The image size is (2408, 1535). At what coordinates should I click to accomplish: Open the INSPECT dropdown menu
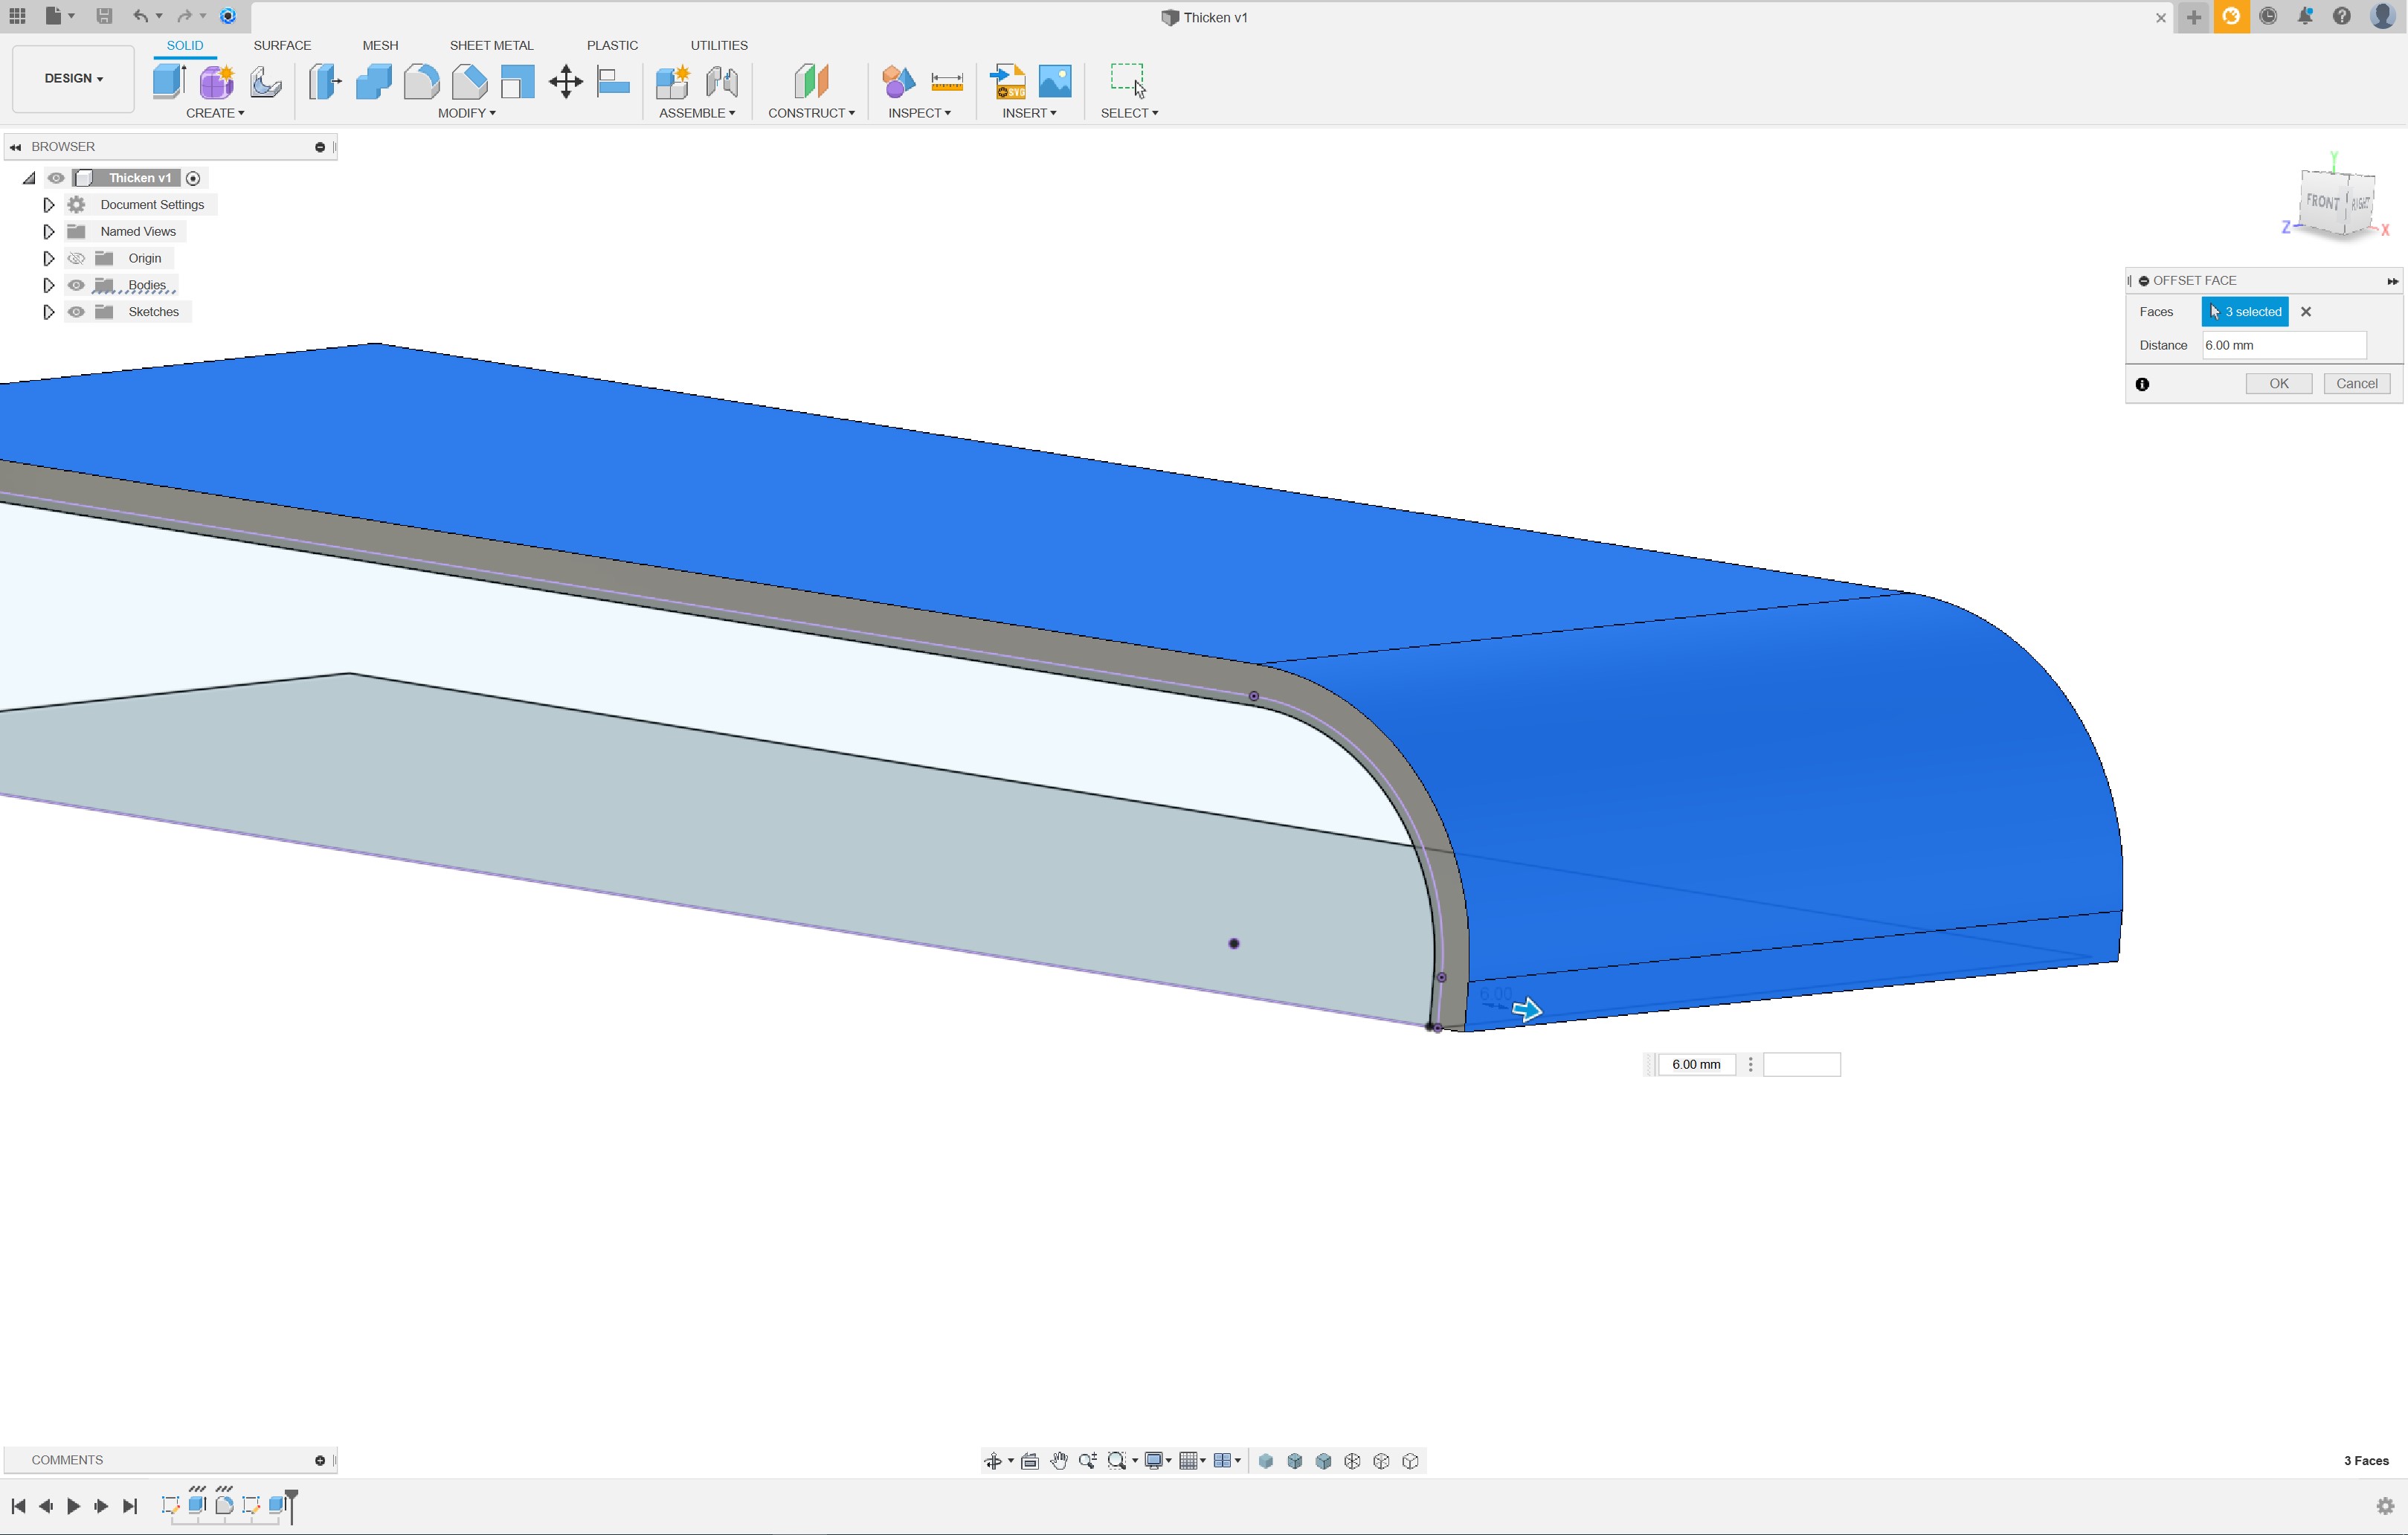click(919, 113)
